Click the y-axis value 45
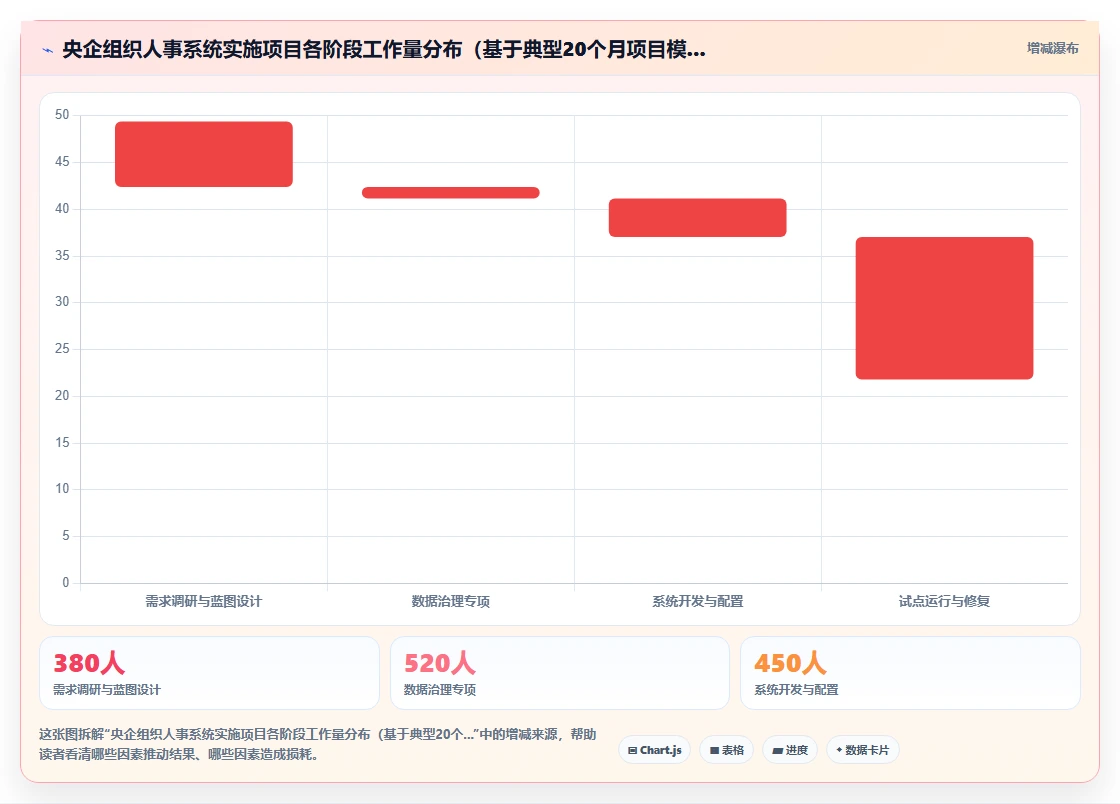This screenshot has height=804, width=1120. (62, 161)
